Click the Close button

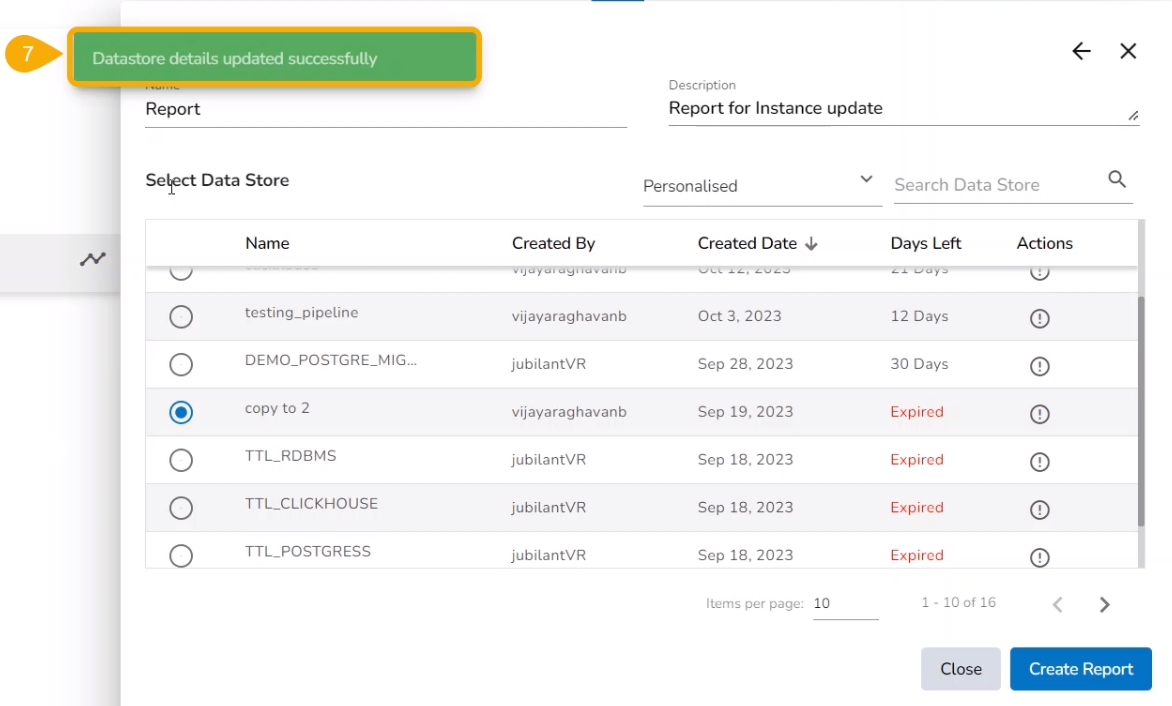[960, 669]
